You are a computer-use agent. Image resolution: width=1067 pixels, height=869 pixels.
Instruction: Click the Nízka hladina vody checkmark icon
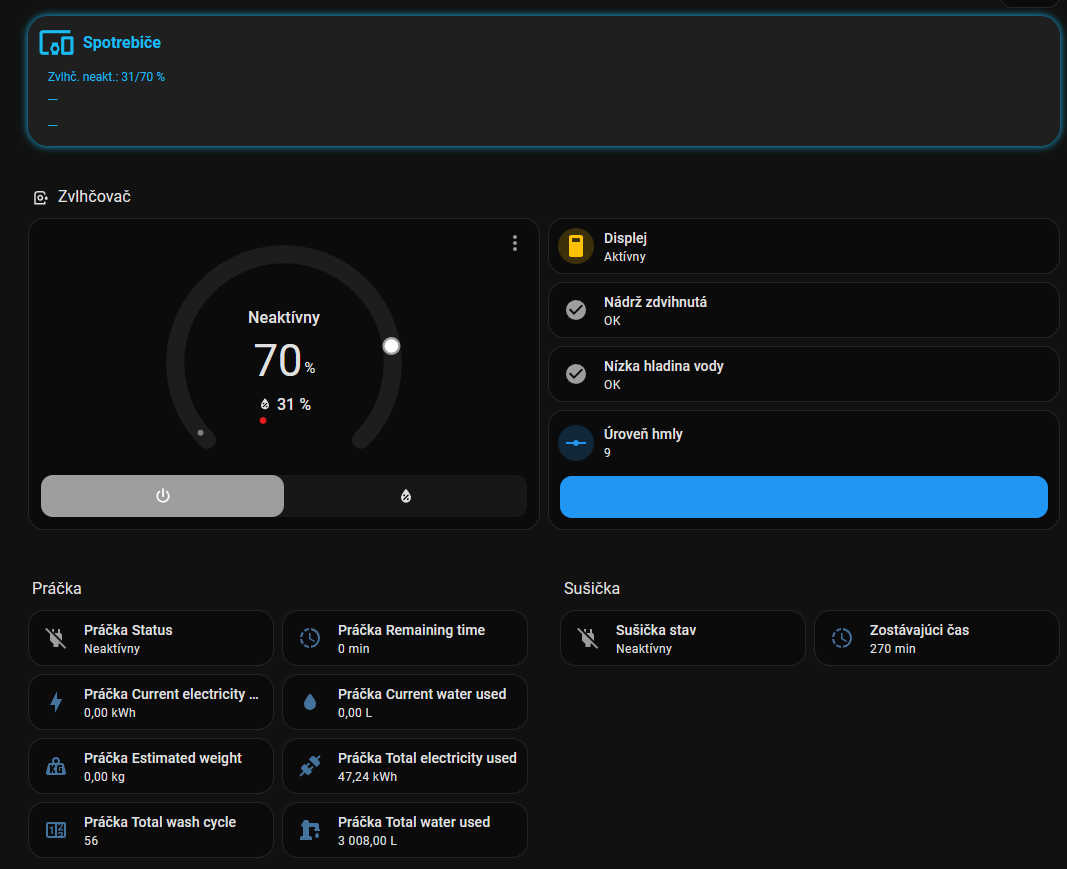point(576,374)
